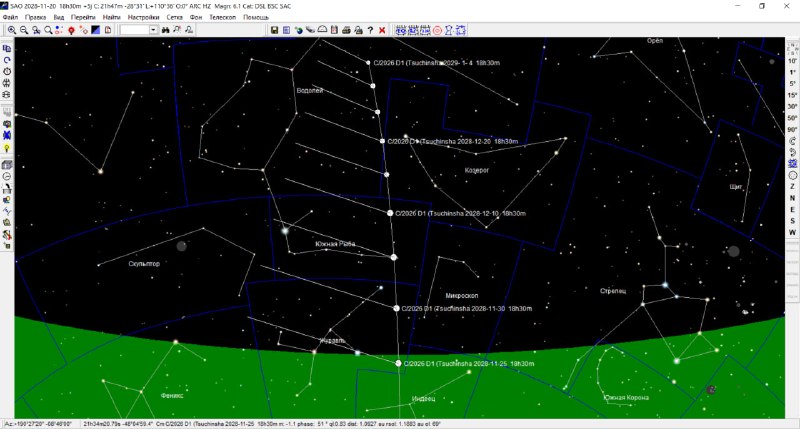Click the floppy disk save icon
This screenshot has height=429, width=800.
[x=274, y=30]
